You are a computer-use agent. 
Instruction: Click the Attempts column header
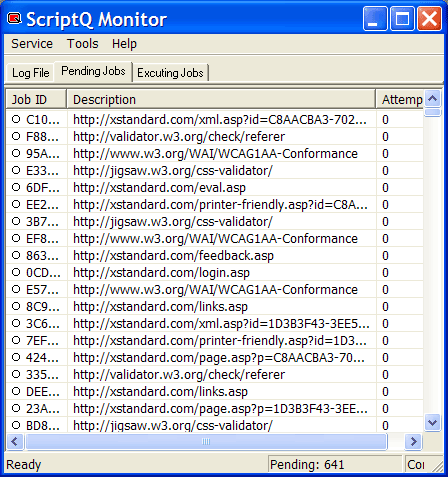[x=400, y=99]
